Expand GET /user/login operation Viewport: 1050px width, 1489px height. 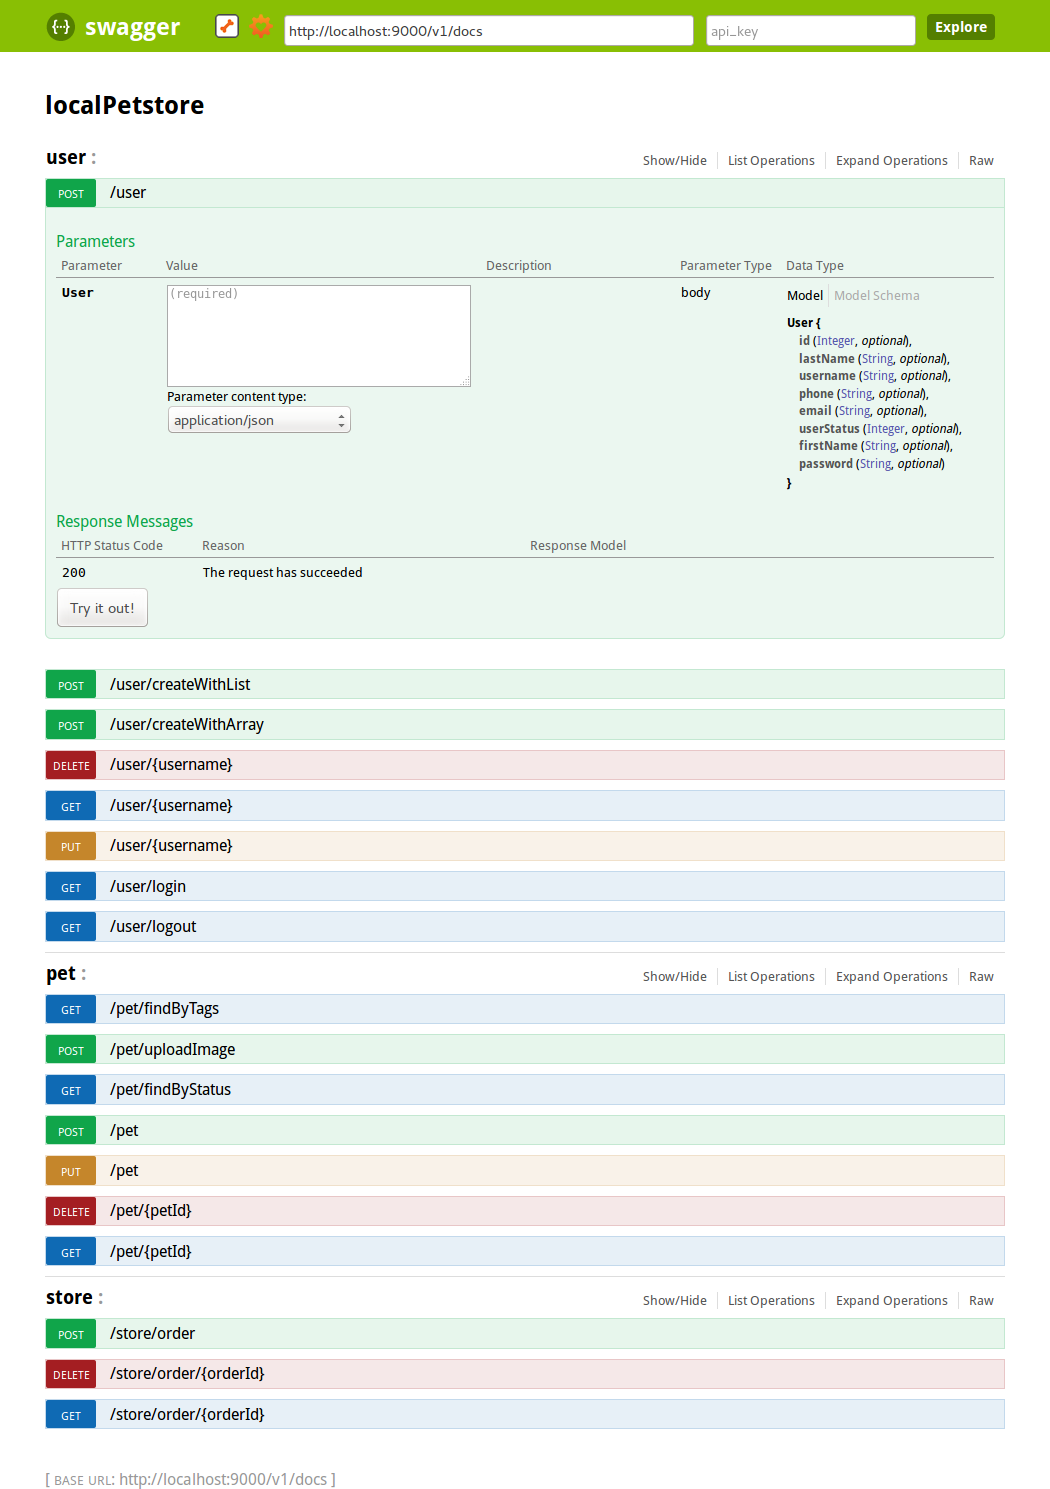pos(525,887)
